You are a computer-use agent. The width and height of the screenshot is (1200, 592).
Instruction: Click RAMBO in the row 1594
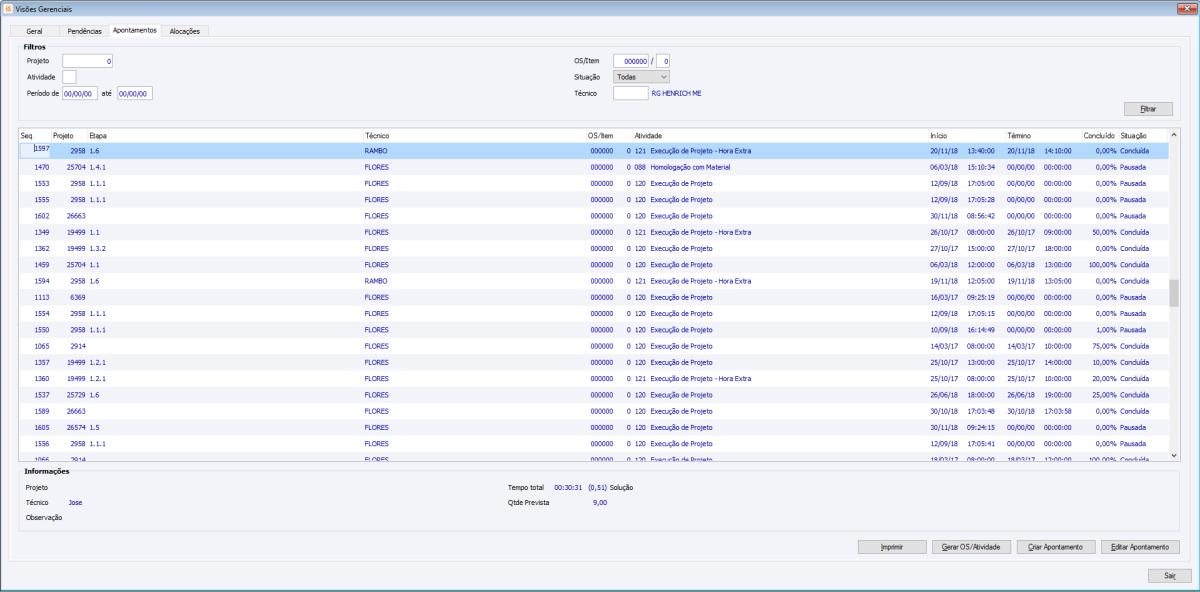(376, 281)
